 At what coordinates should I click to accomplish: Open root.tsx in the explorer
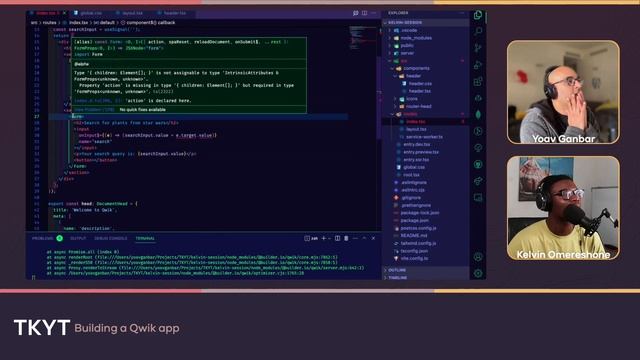click(411, 175)
